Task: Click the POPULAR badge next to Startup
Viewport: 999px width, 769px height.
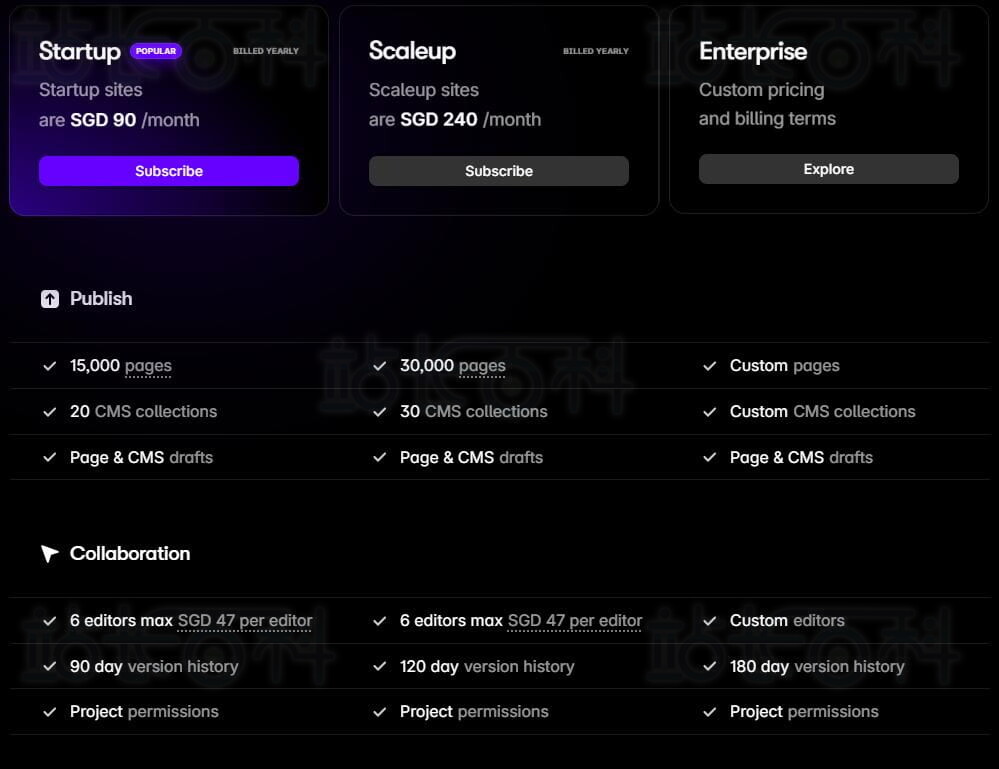Action: tap(156, 51)
